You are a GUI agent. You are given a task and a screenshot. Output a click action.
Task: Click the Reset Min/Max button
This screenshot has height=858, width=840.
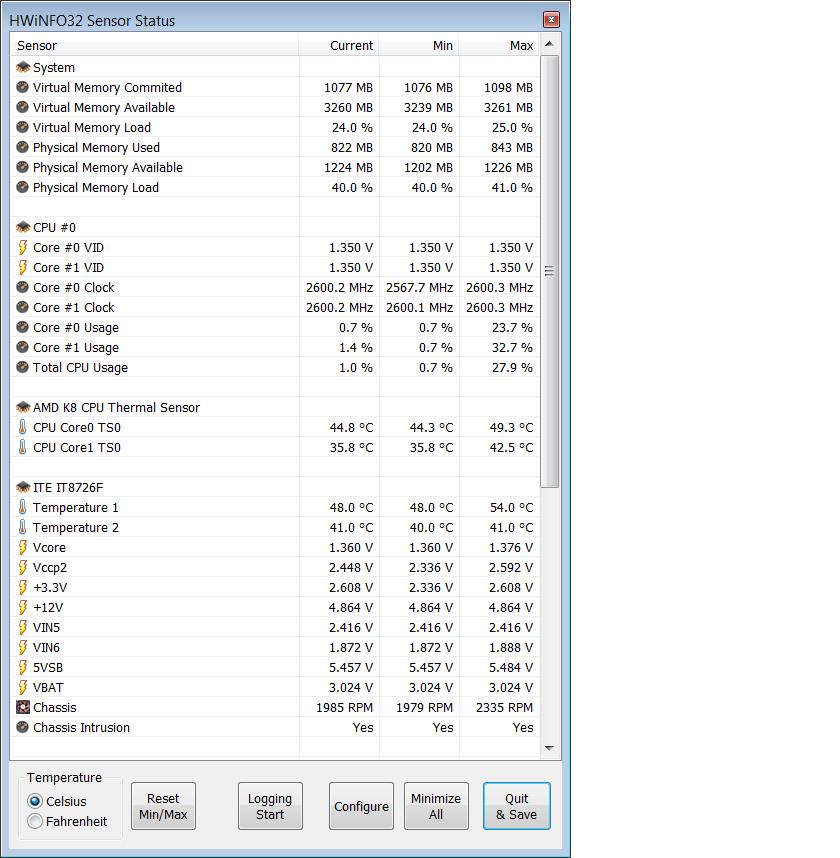coord(163,806)
